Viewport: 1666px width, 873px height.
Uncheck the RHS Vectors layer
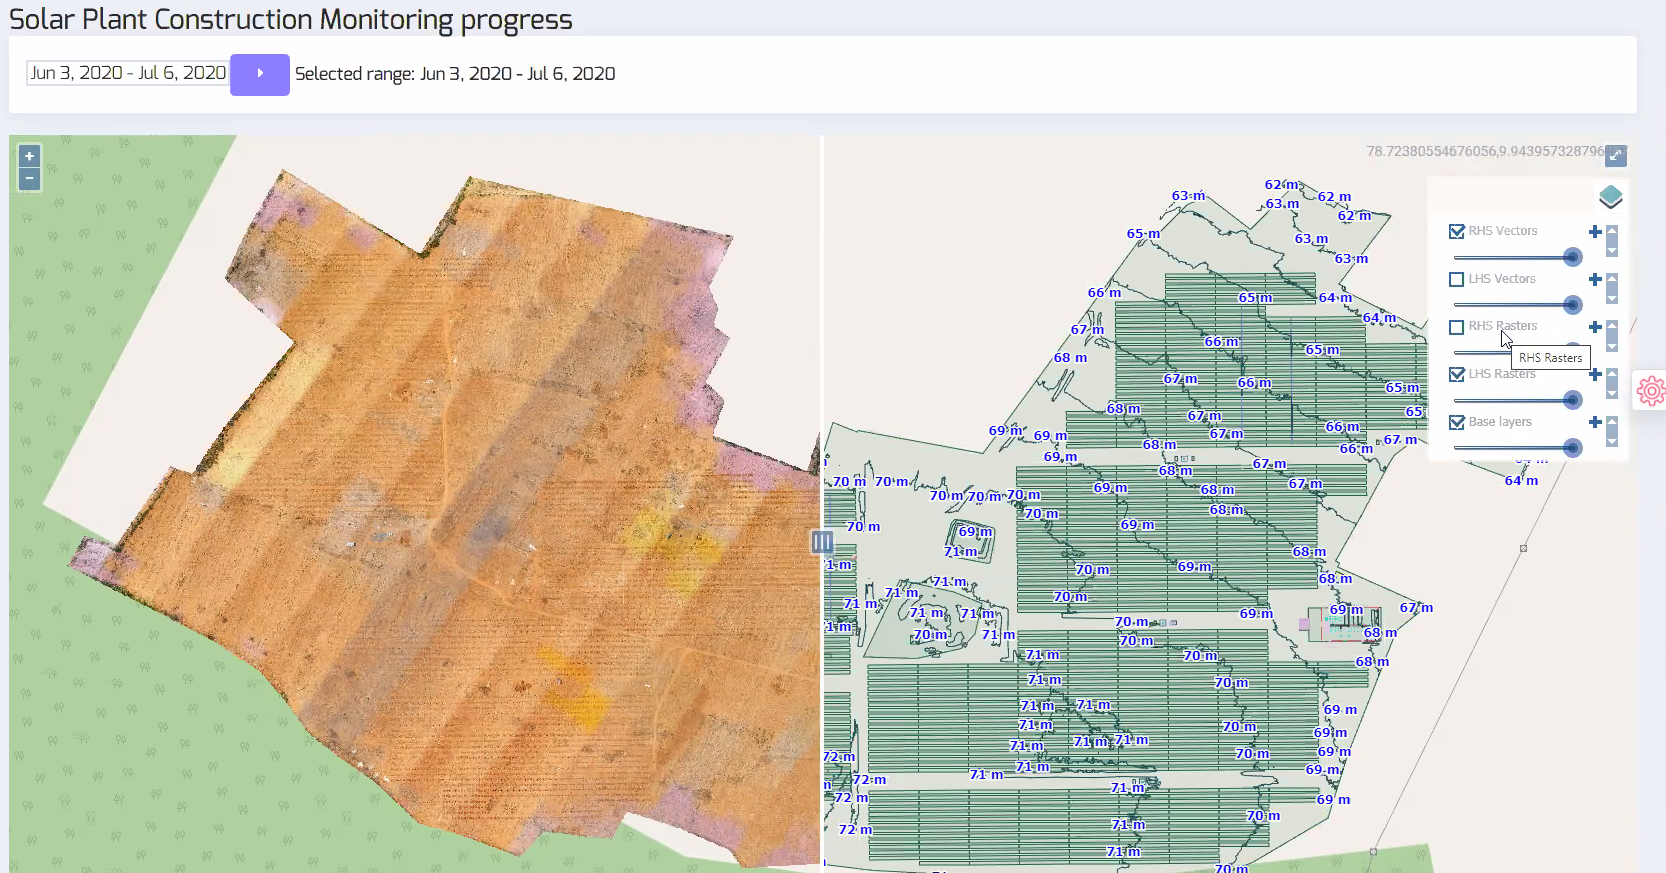point(1457,231)
